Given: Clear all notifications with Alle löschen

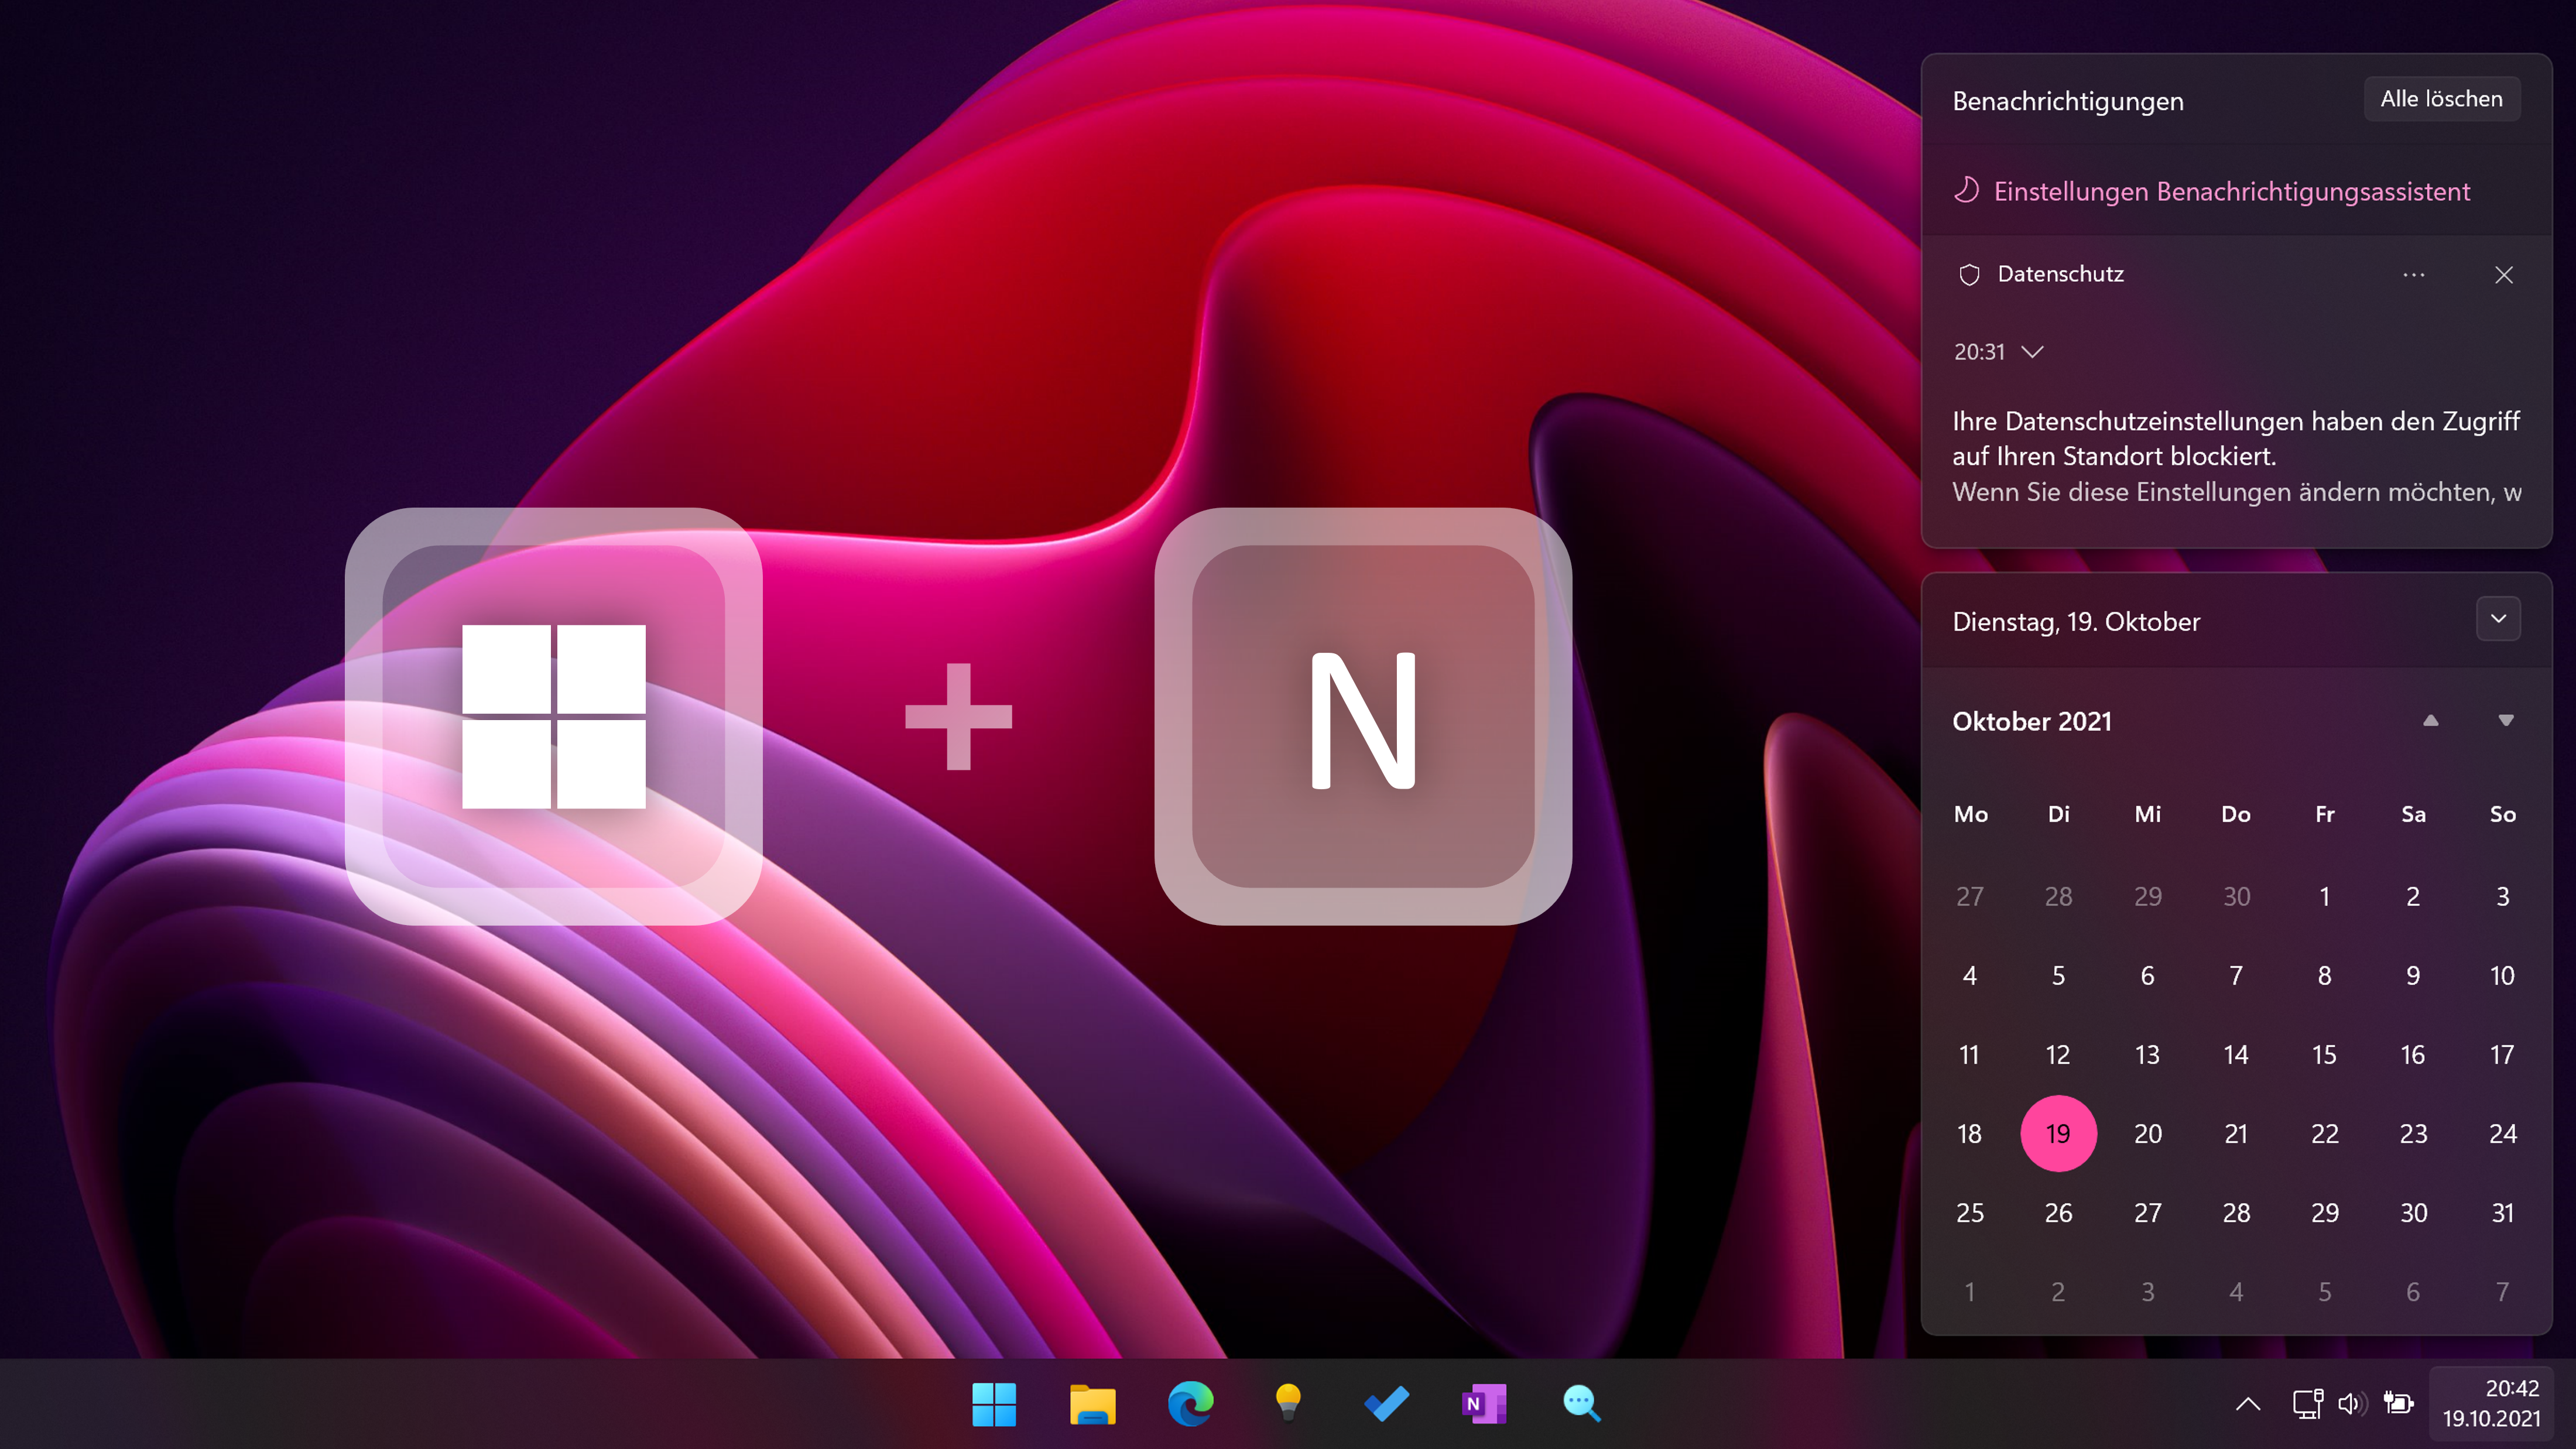Looking at the screenshot, I should pos(2441,99).
